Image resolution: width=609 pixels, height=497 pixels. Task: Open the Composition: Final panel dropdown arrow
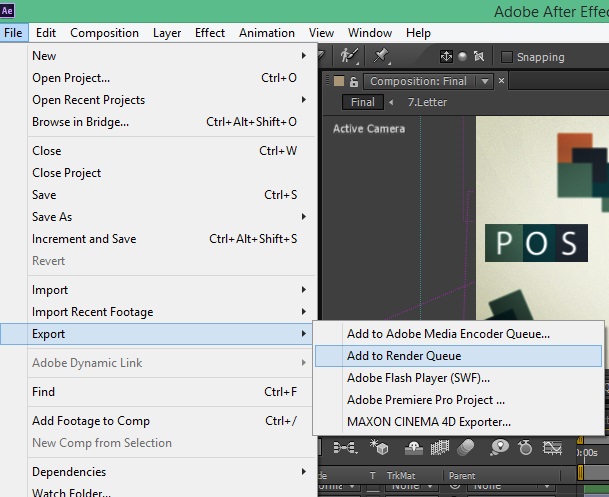tap(485, 82)
